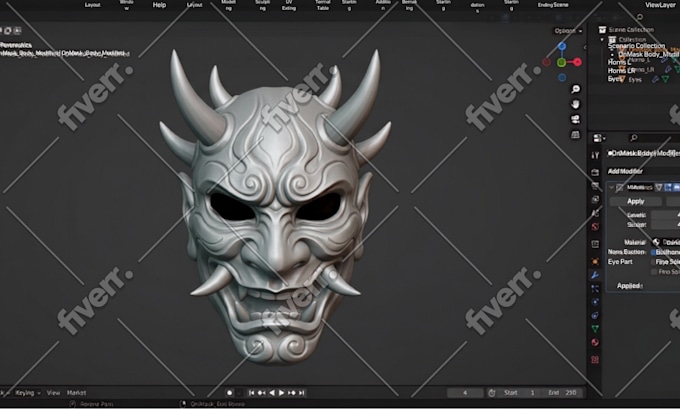The image size is (680, 409).
Task: Open the Properties editor type dropdown
Action: (x=599, y=138)
